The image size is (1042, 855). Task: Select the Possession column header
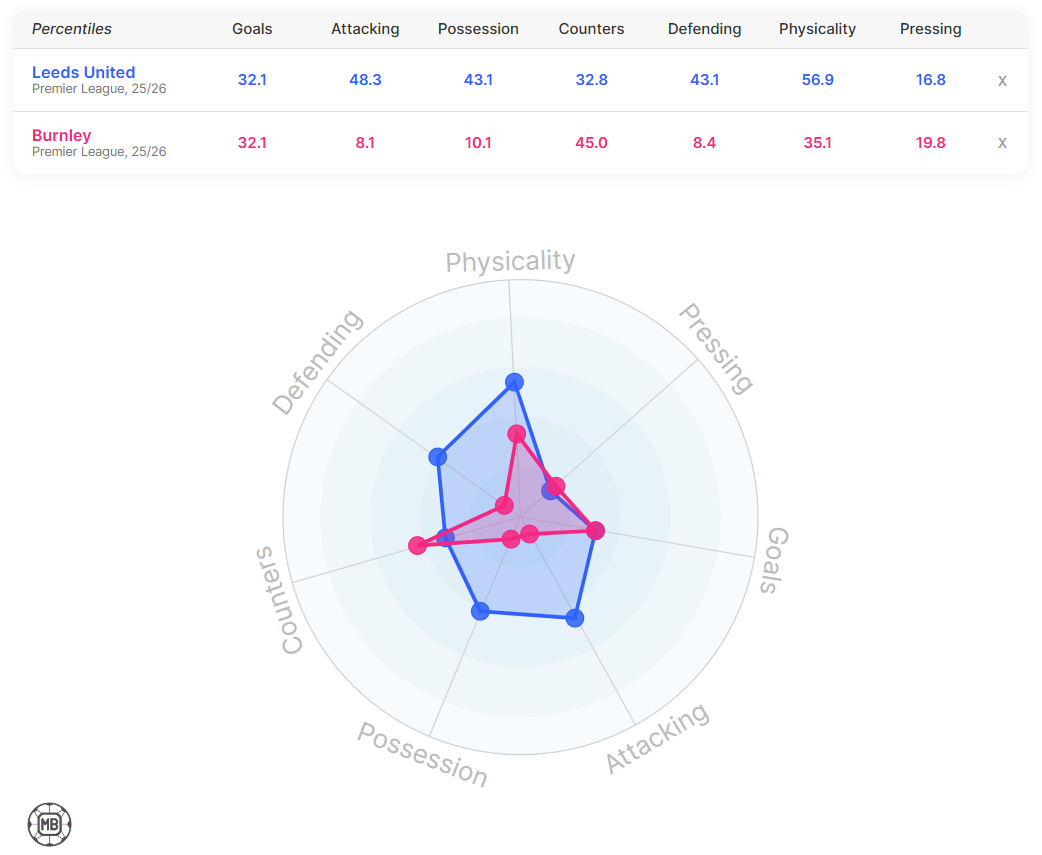478,29
